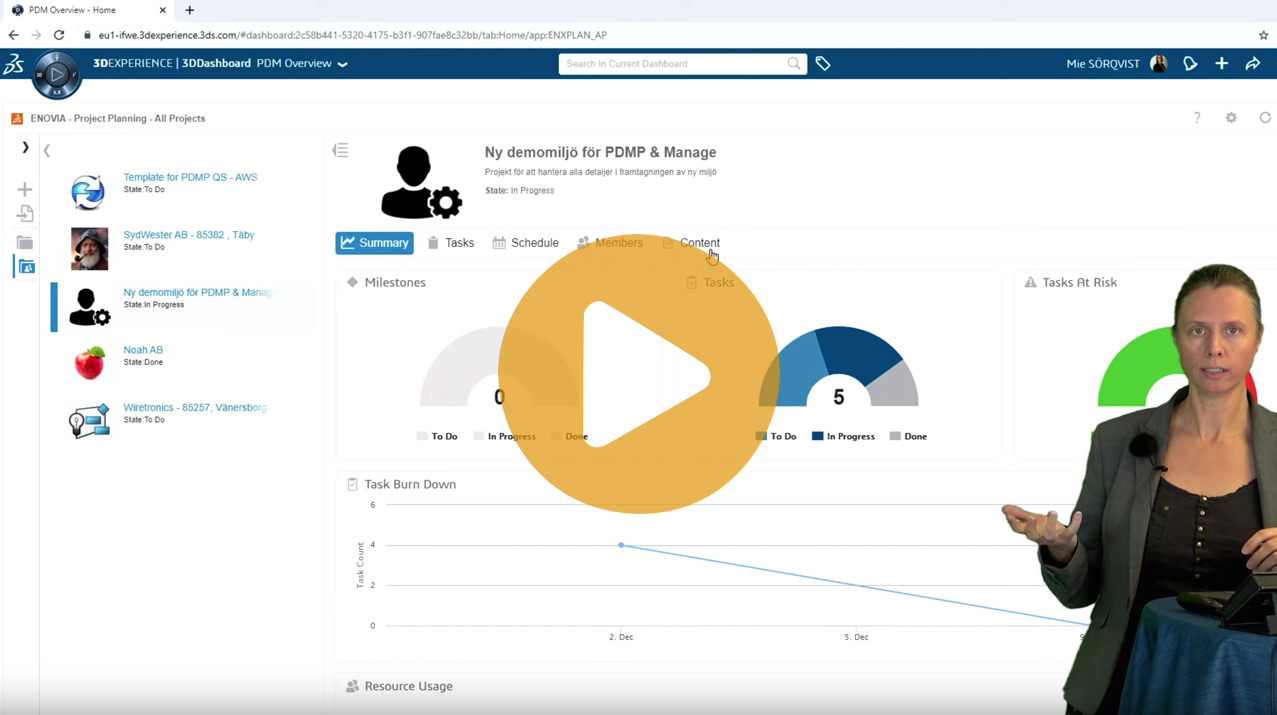Open the widget help question mark icon

[1197, 118]
